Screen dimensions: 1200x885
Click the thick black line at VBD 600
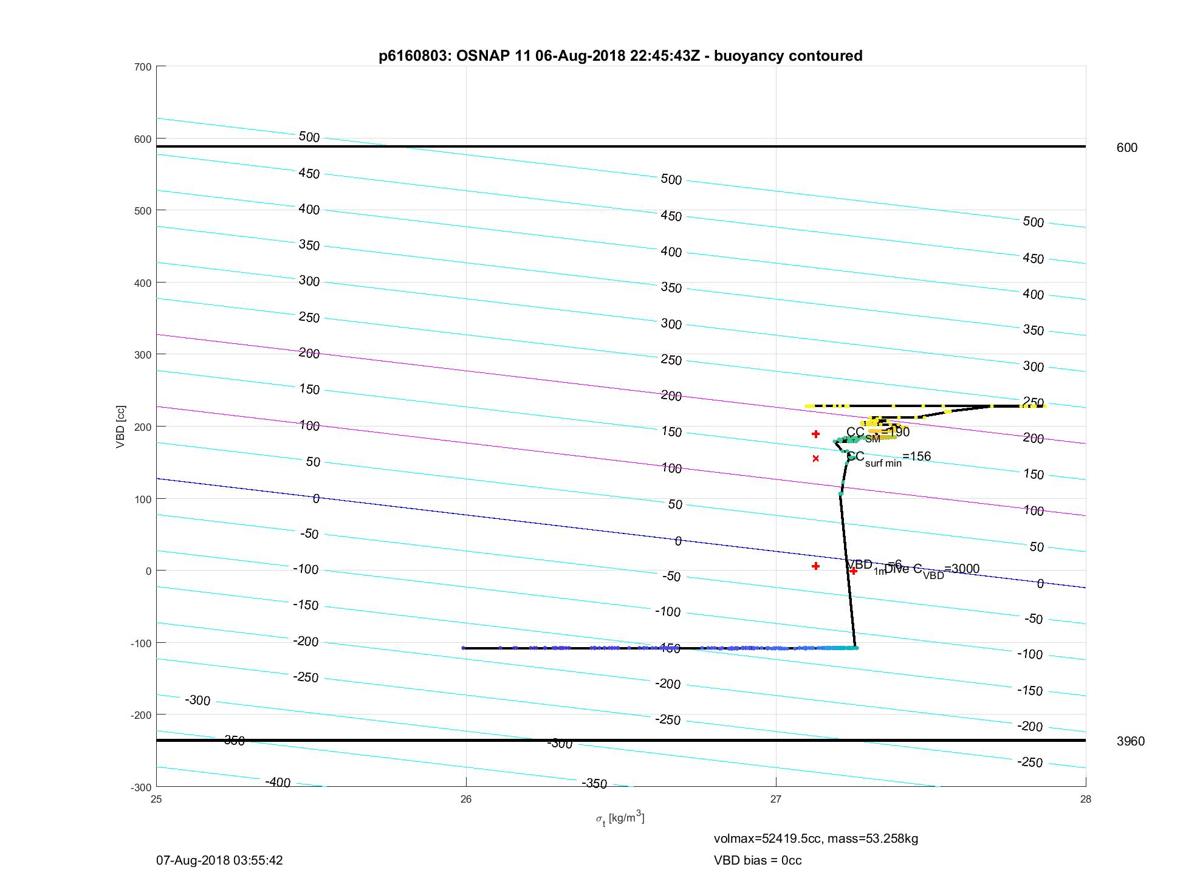(620, 147)
